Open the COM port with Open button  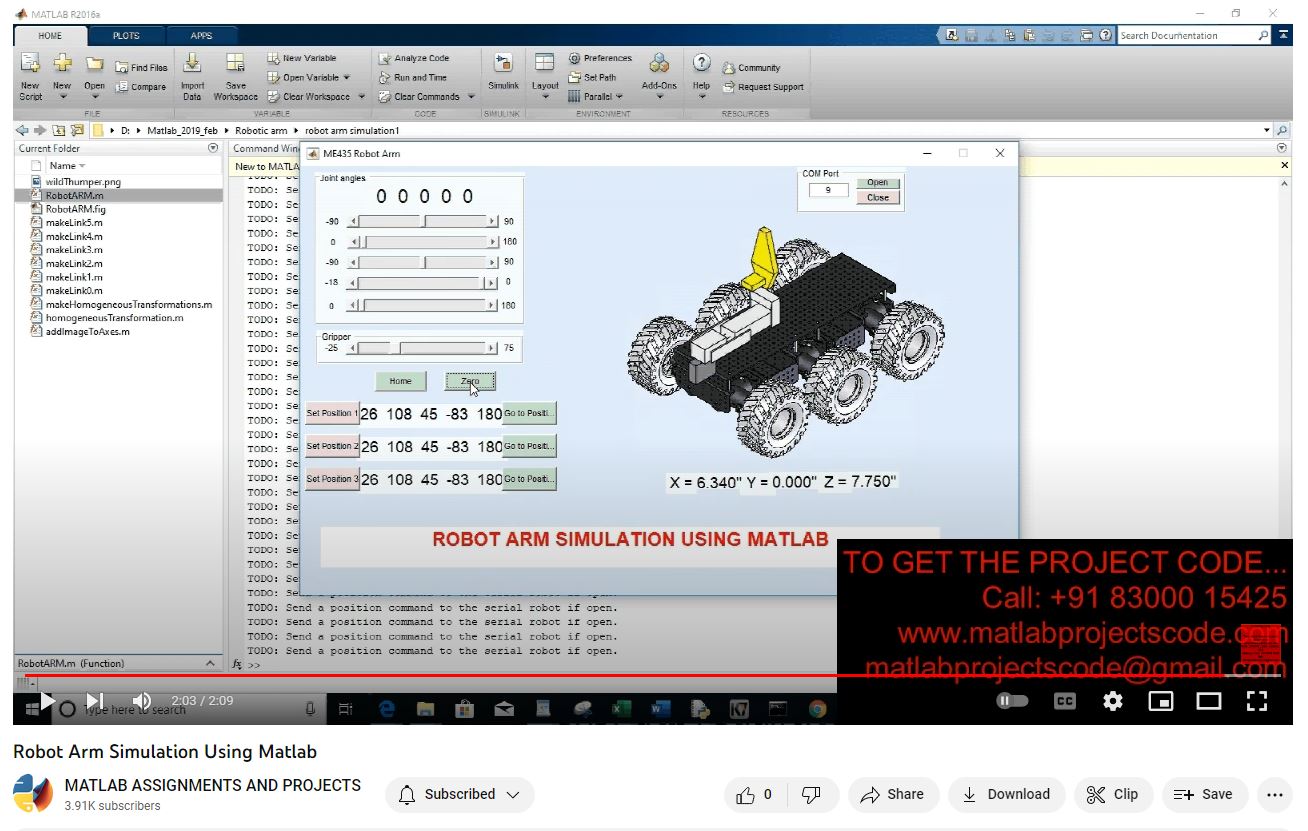[878, 183]
